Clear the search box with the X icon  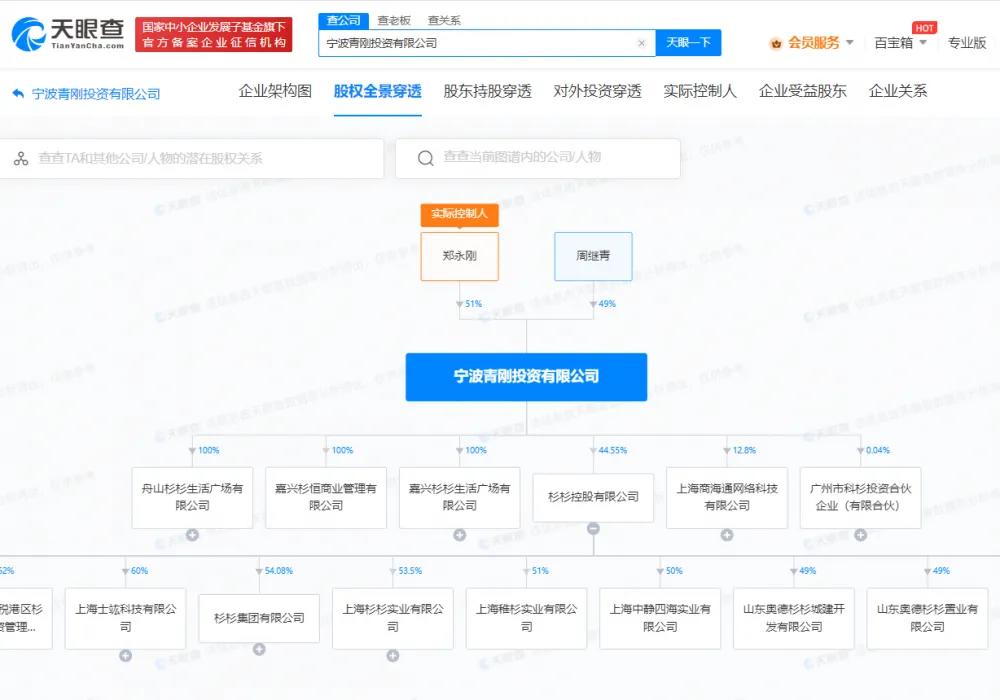[642, 43]
